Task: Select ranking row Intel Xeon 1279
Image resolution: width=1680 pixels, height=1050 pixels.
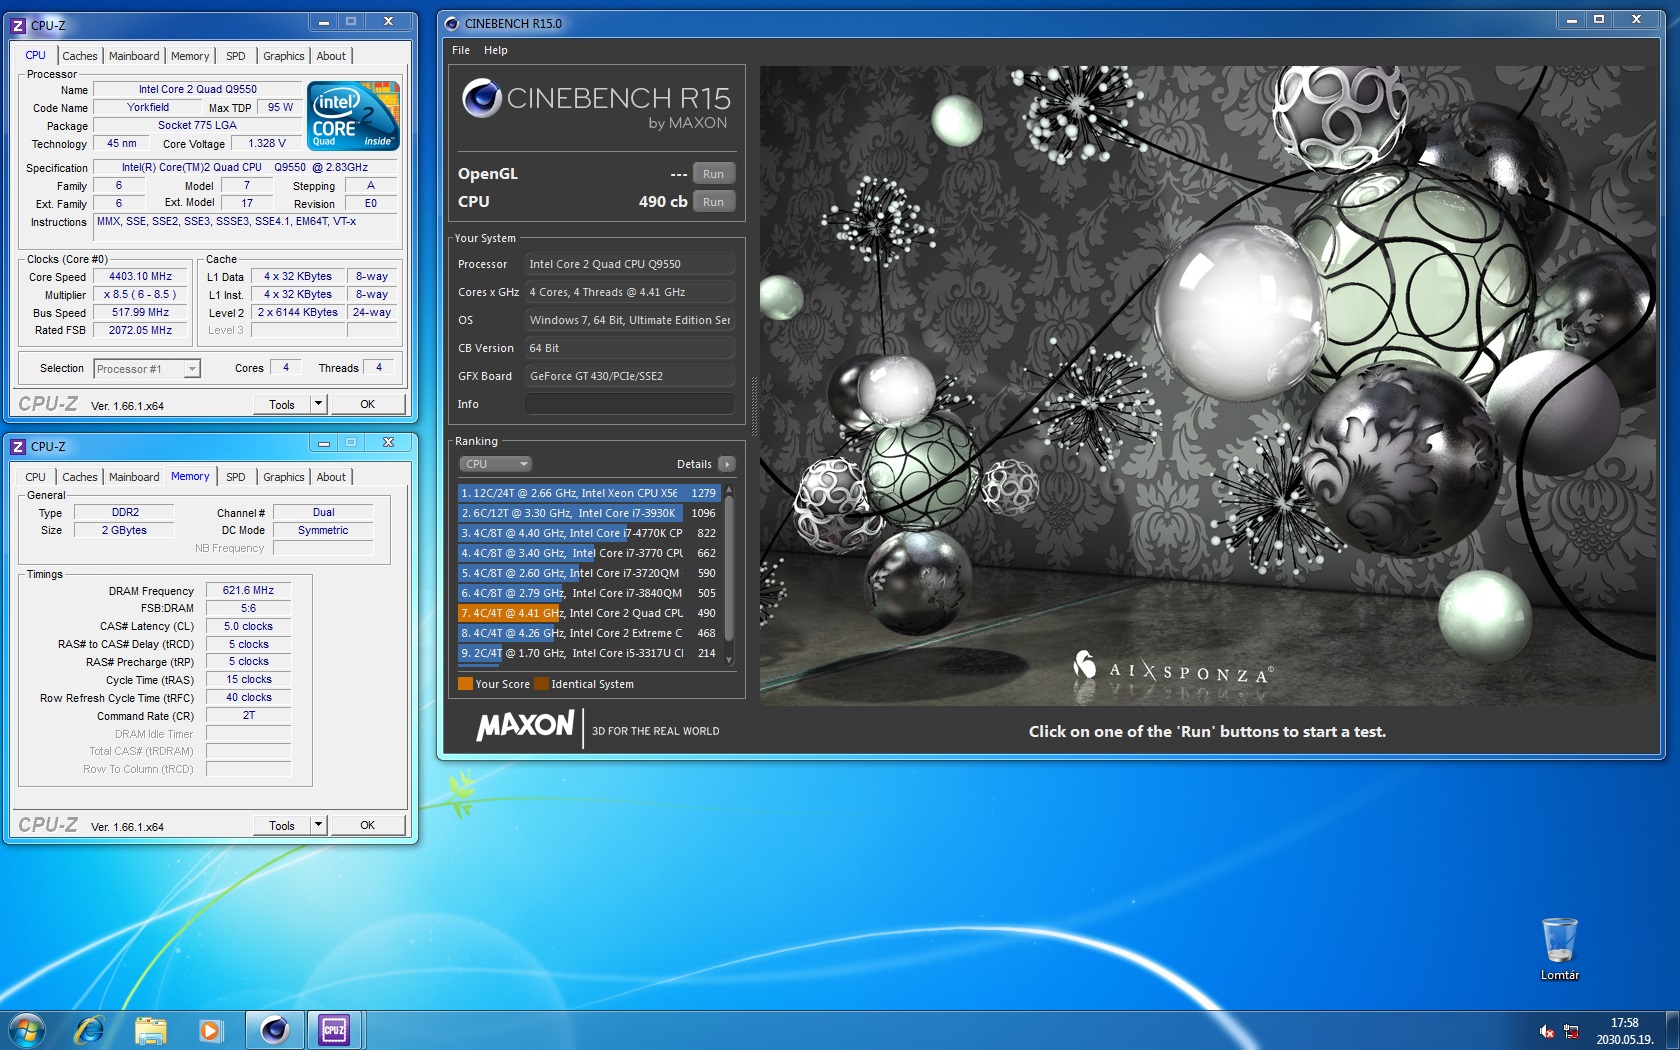Action: tap(589, 493)
